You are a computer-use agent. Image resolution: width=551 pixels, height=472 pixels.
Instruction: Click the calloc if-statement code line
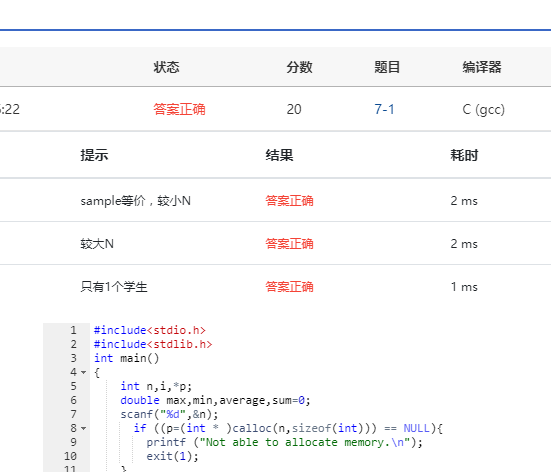[288, 428]
